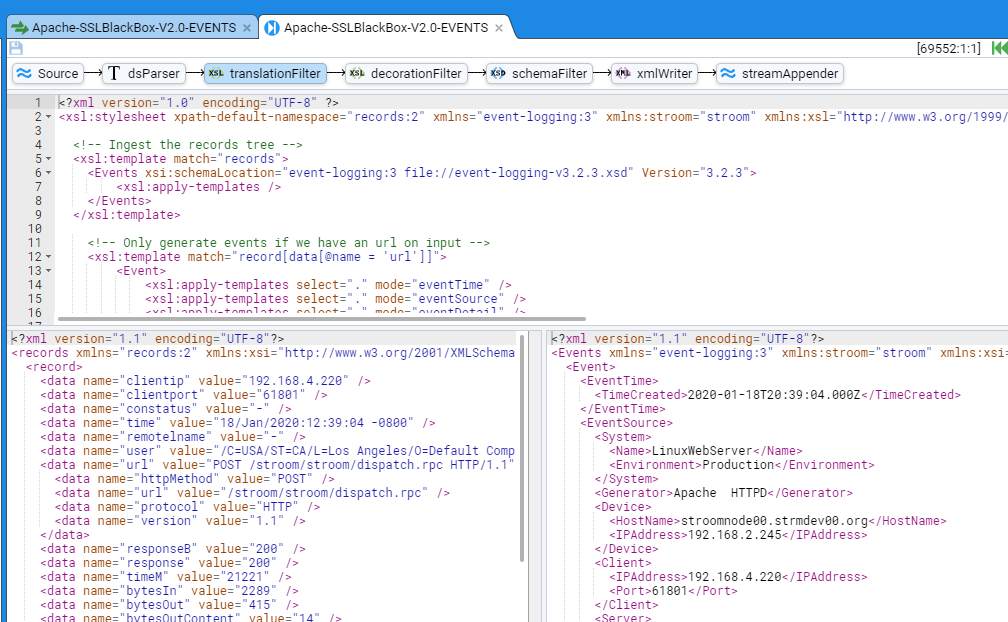Jump to first record with green arrow
Screen dimensions: 1008x622
point(998,48)
